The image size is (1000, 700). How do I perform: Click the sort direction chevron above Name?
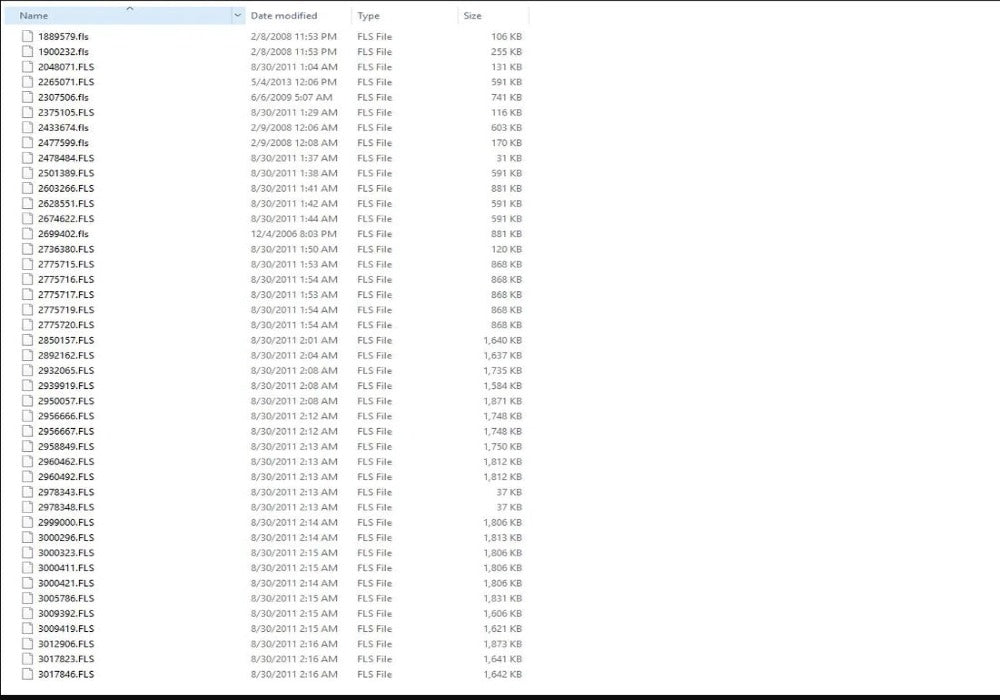[129, 8]
